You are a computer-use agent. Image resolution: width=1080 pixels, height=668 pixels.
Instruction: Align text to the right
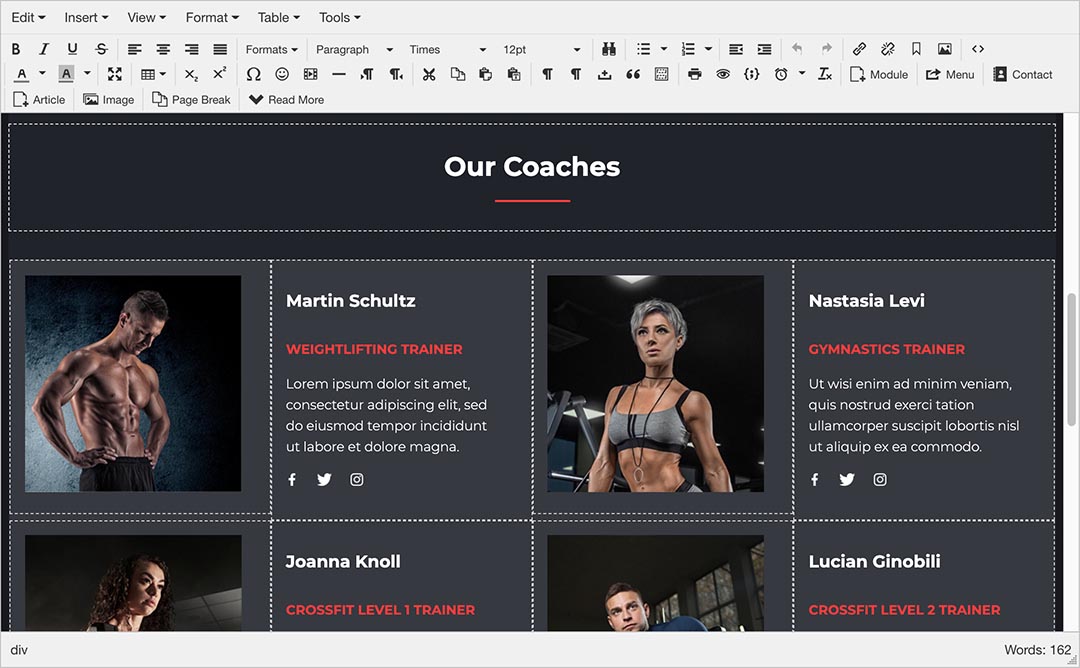click(x=191, y=49)
